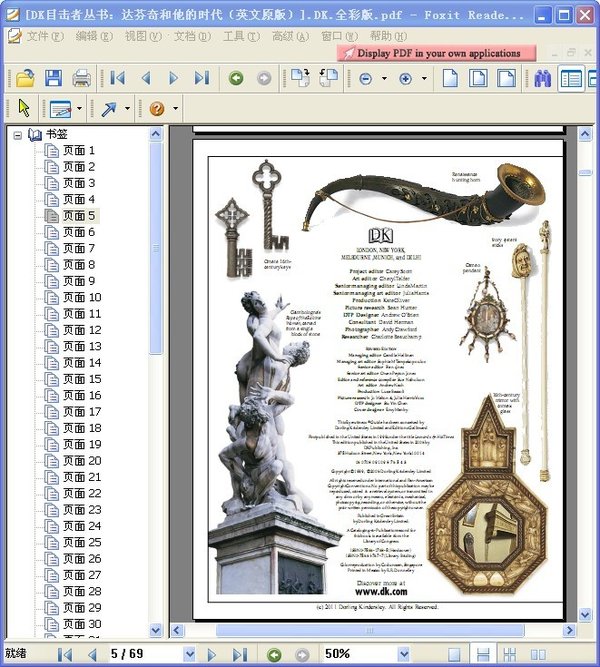600x667 pixels.
Task: Rotate page counterclockwise icon
Action: (x=328, y=78)
